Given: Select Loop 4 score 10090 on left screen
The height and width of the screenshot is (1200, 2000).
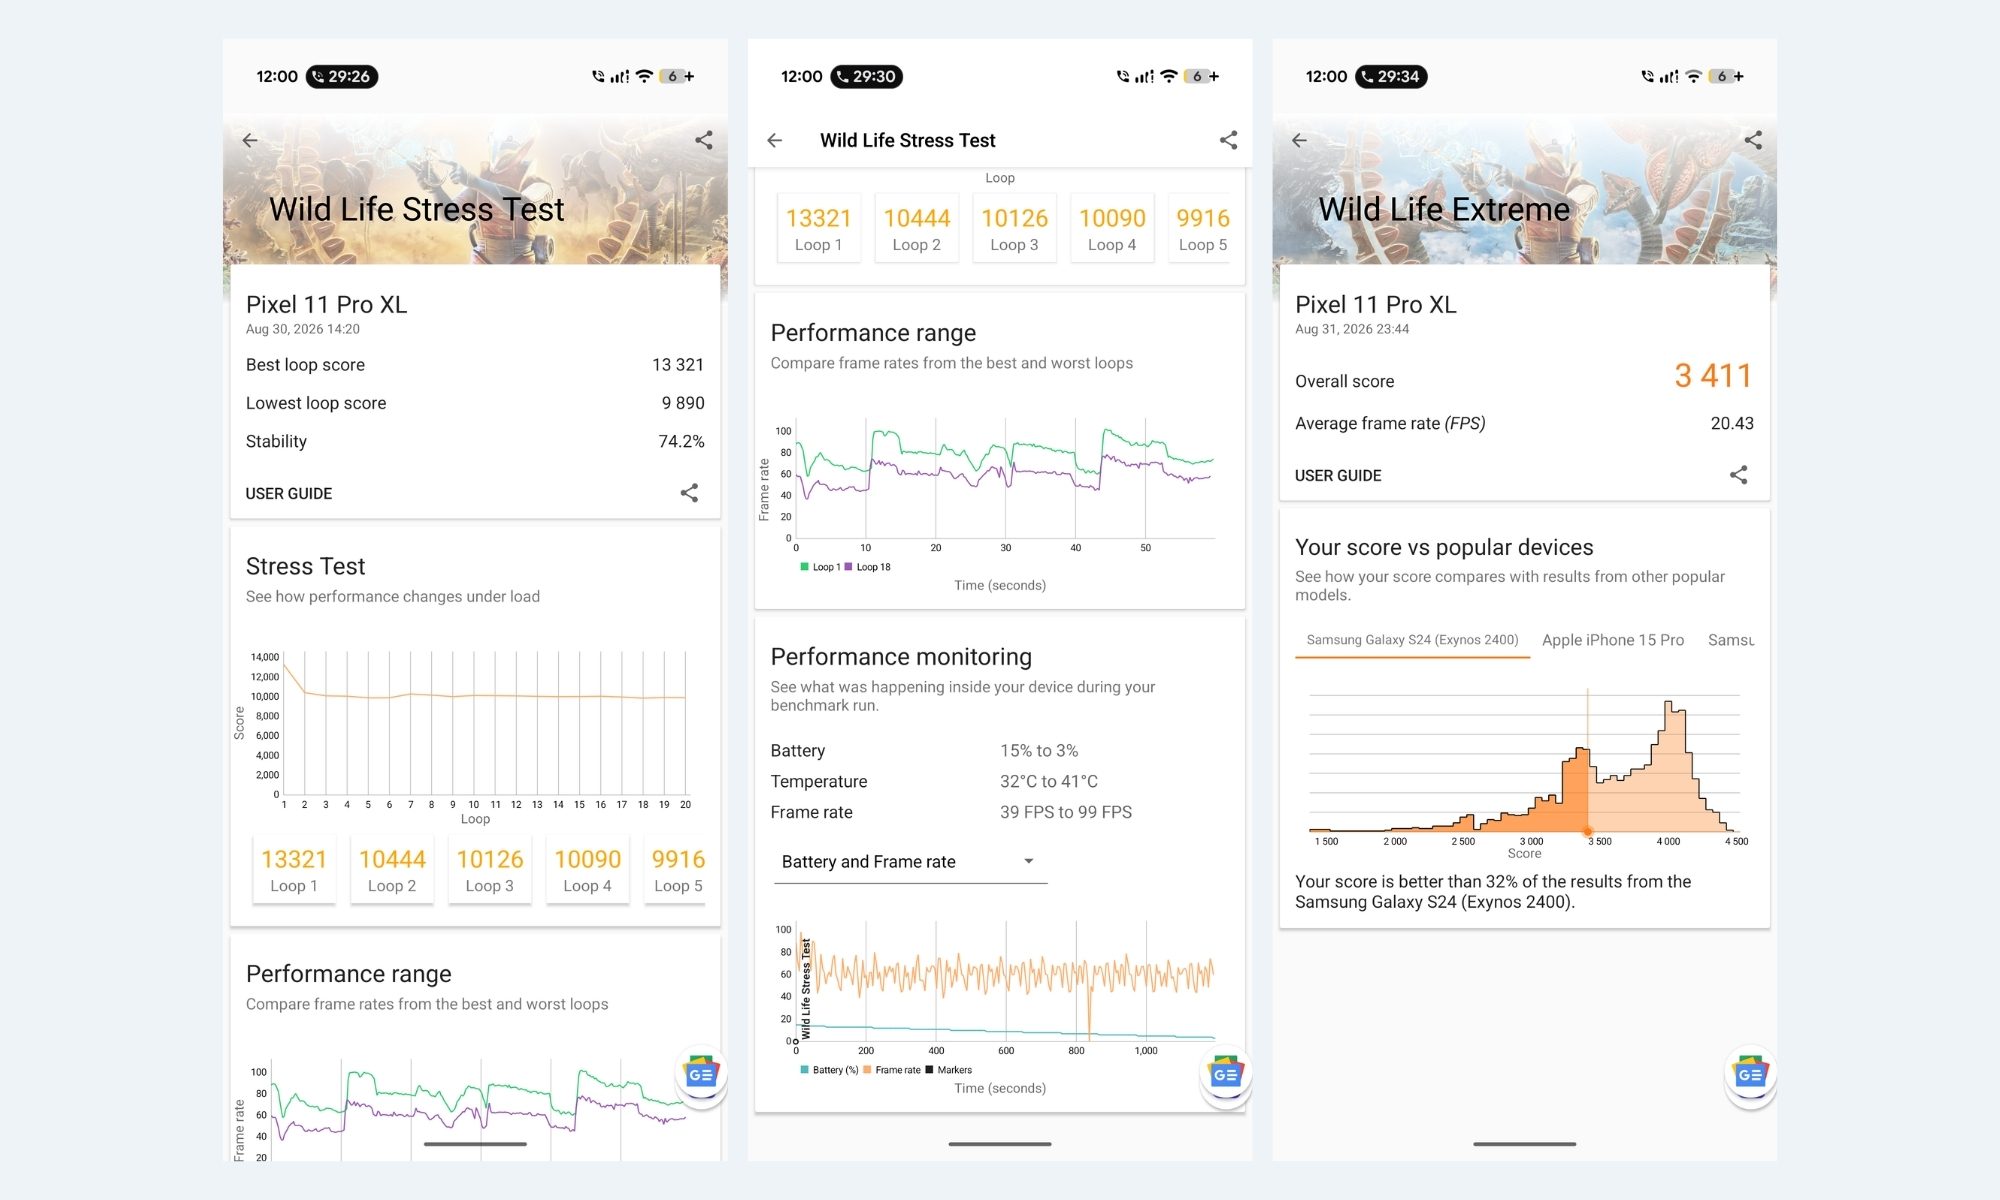Looking at the screenshot, I should [588, 870].
